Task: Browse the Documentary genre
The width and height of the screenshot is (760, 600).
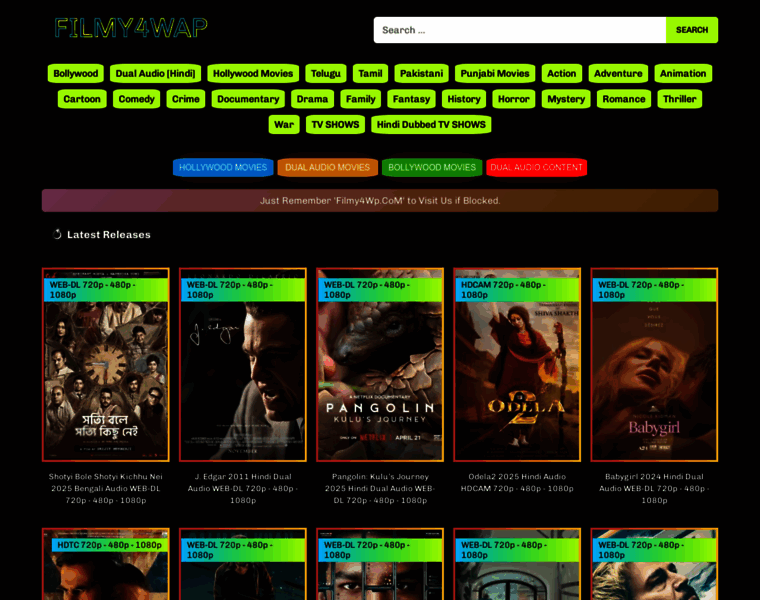Action: point(248,99)
